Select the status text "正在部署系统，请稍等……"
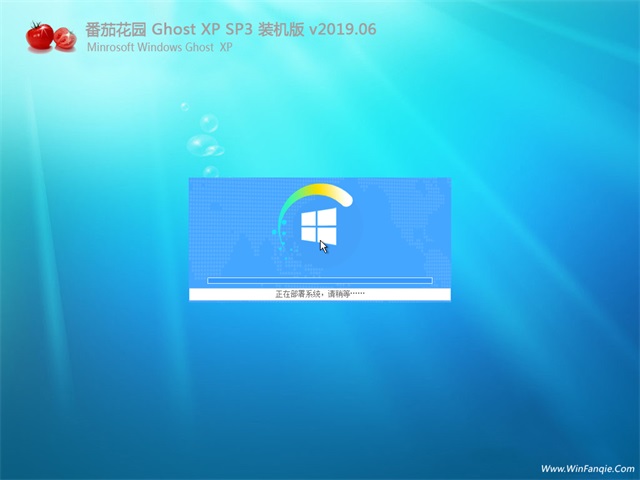The width and height of the screenshot is (640, 480). [x=320, y=293]
